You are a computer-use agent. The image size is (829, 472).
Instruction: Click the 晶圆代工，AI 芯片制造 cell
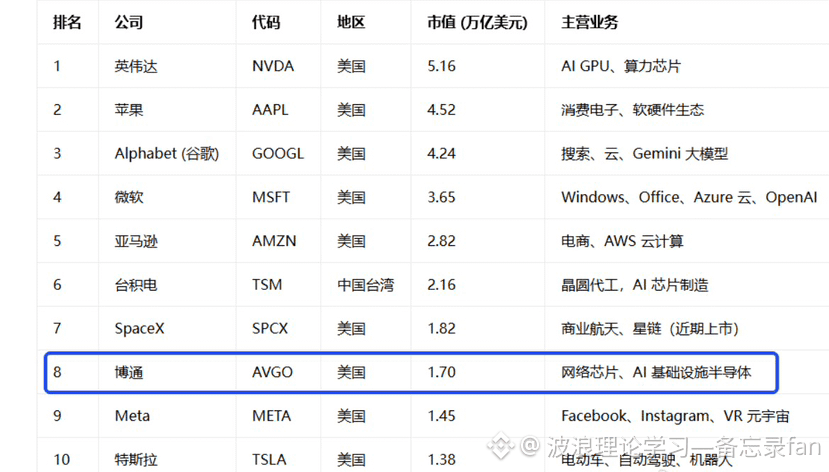(634, 285)
